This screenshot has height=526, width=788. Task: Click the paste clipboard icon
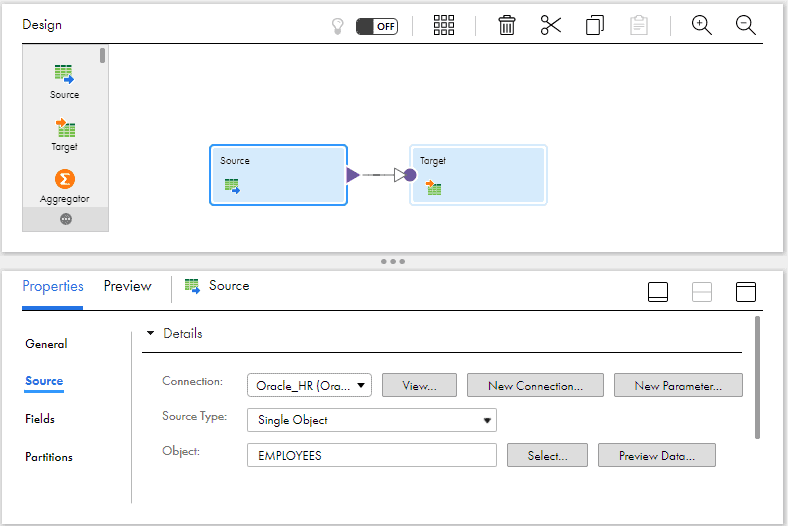(x=639, y=25)
